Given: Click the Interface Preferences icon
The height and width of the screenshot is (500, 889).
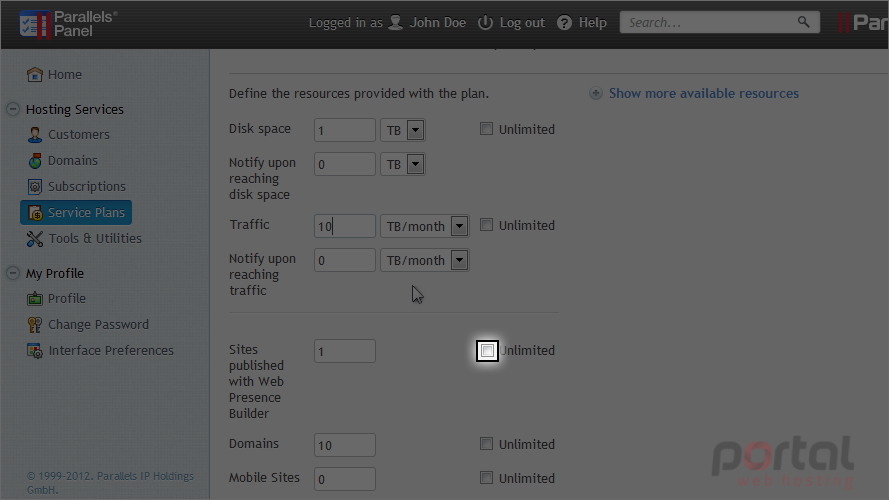Looking at the screenshot, I should tap(35, 351).
